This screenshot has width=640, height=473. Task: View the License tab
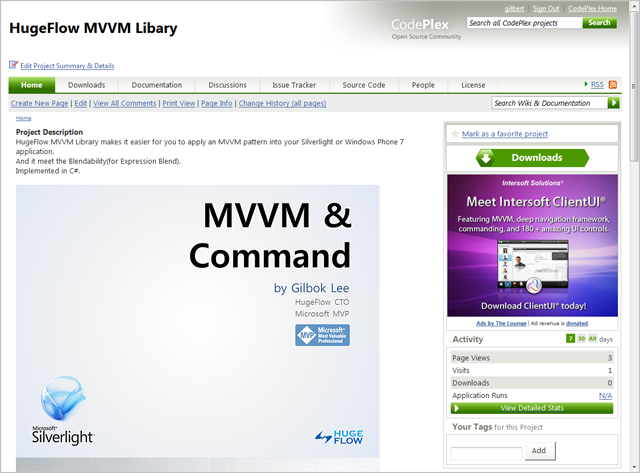pyautogui.click(x=473, y=85)
